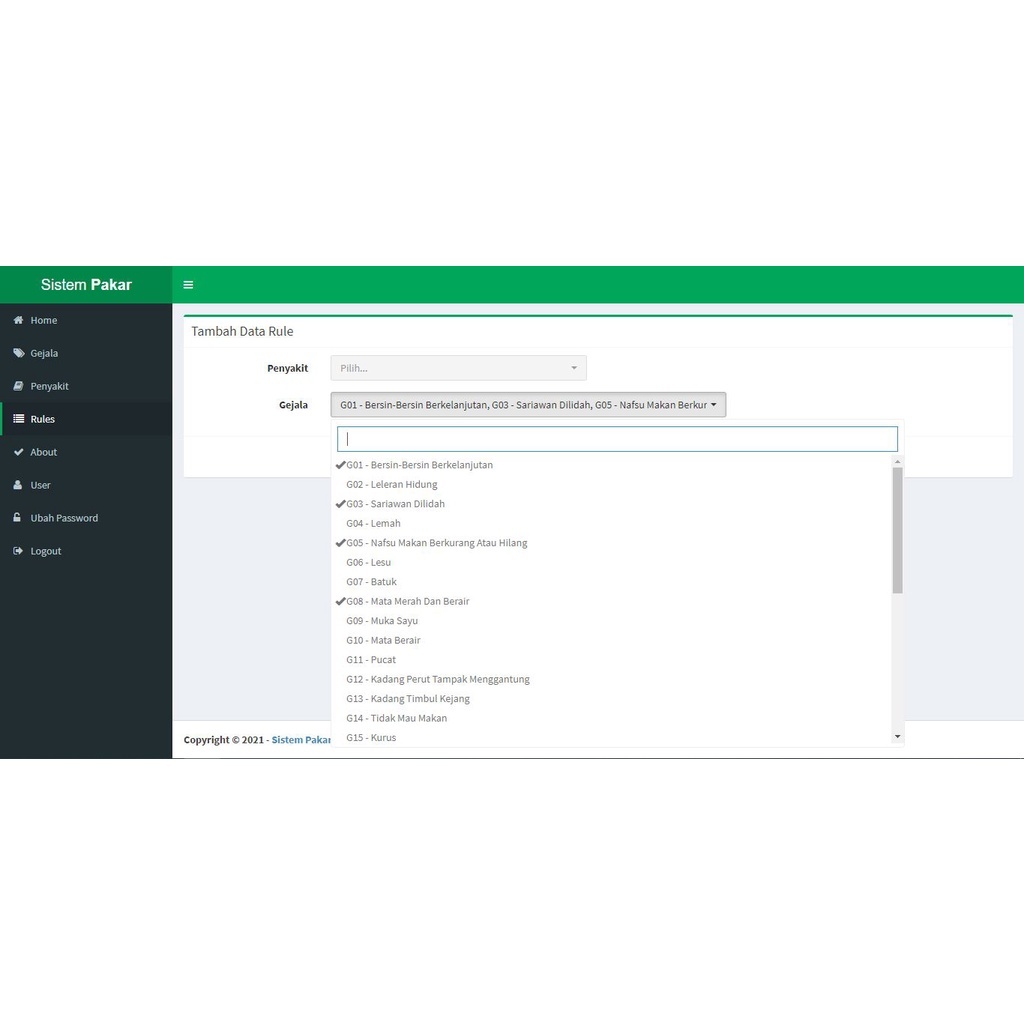This screenshot has width=1024, height=1024.
Task: Click the Gejala field label
Action: coord(293,405)
